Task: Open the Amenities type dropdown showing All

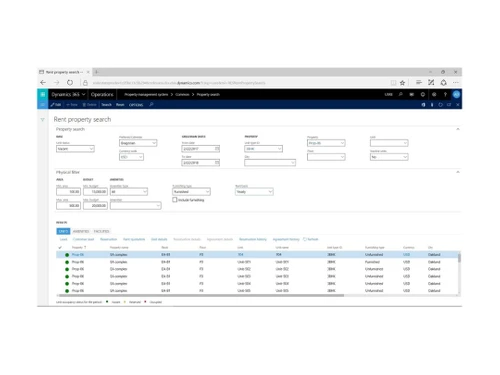Action: 129,192
